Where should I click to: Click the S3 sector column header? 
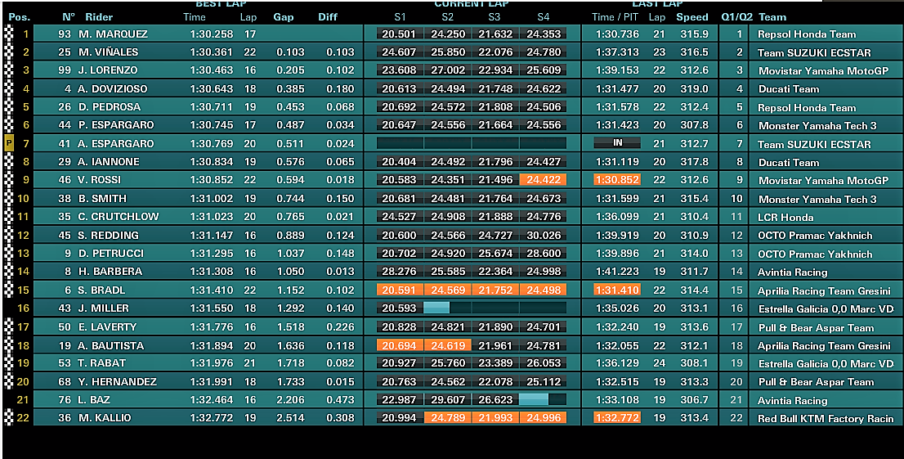494,17
